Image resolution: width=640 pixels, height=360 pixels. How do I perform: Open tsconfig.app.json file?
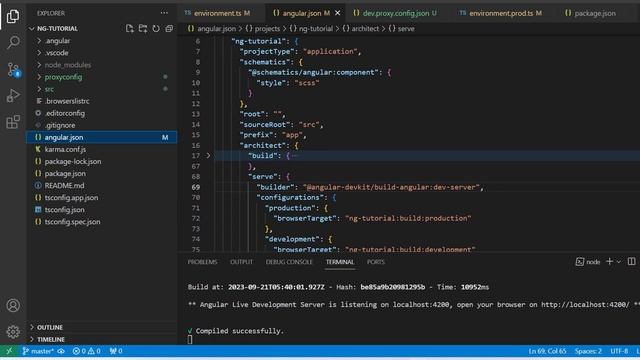point(102,198)
